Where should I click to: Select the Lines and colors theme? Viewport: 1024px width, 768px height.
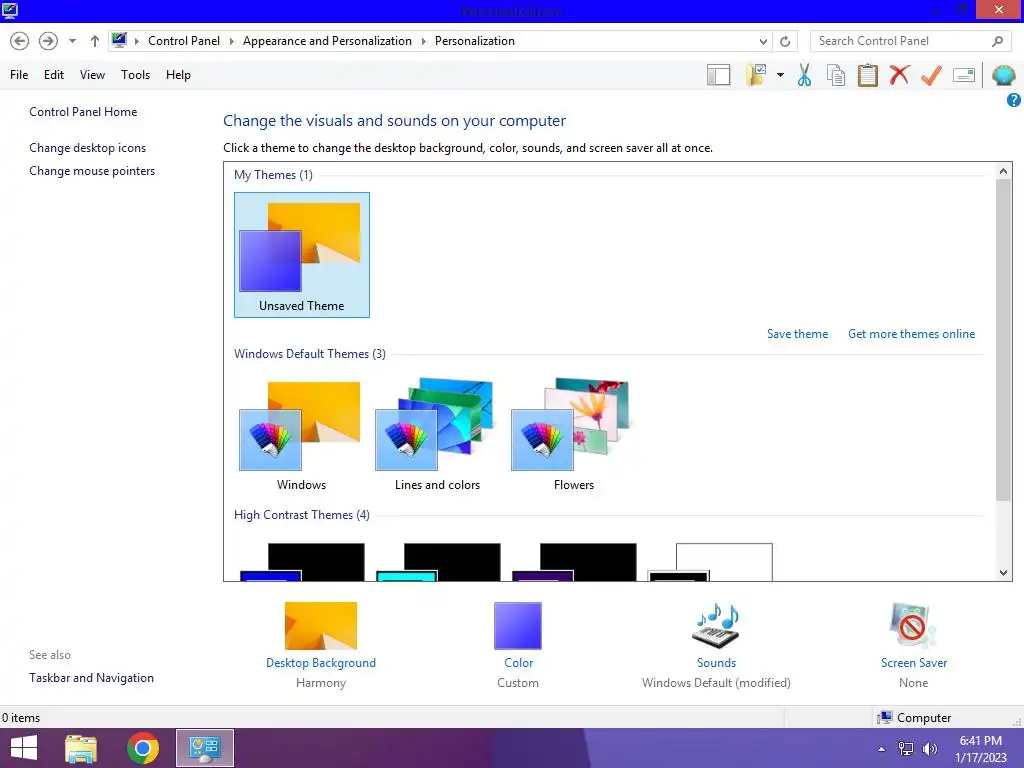click(437, 436)
